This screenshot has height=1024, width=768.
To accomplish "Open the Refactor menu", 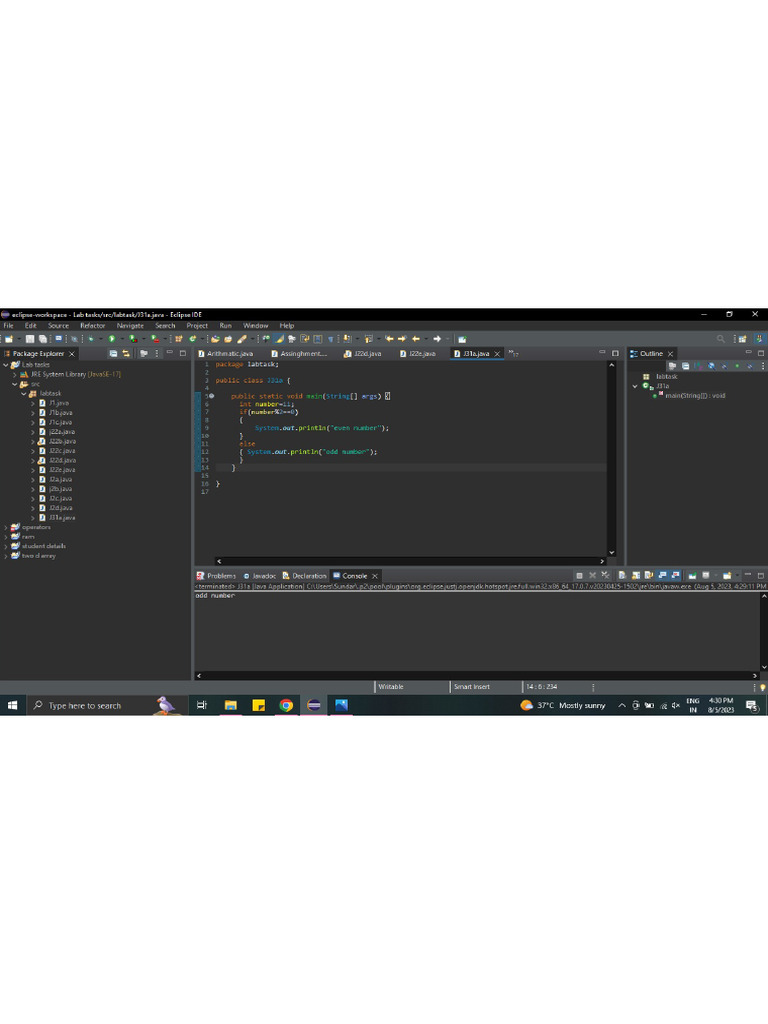I will 92,325.
